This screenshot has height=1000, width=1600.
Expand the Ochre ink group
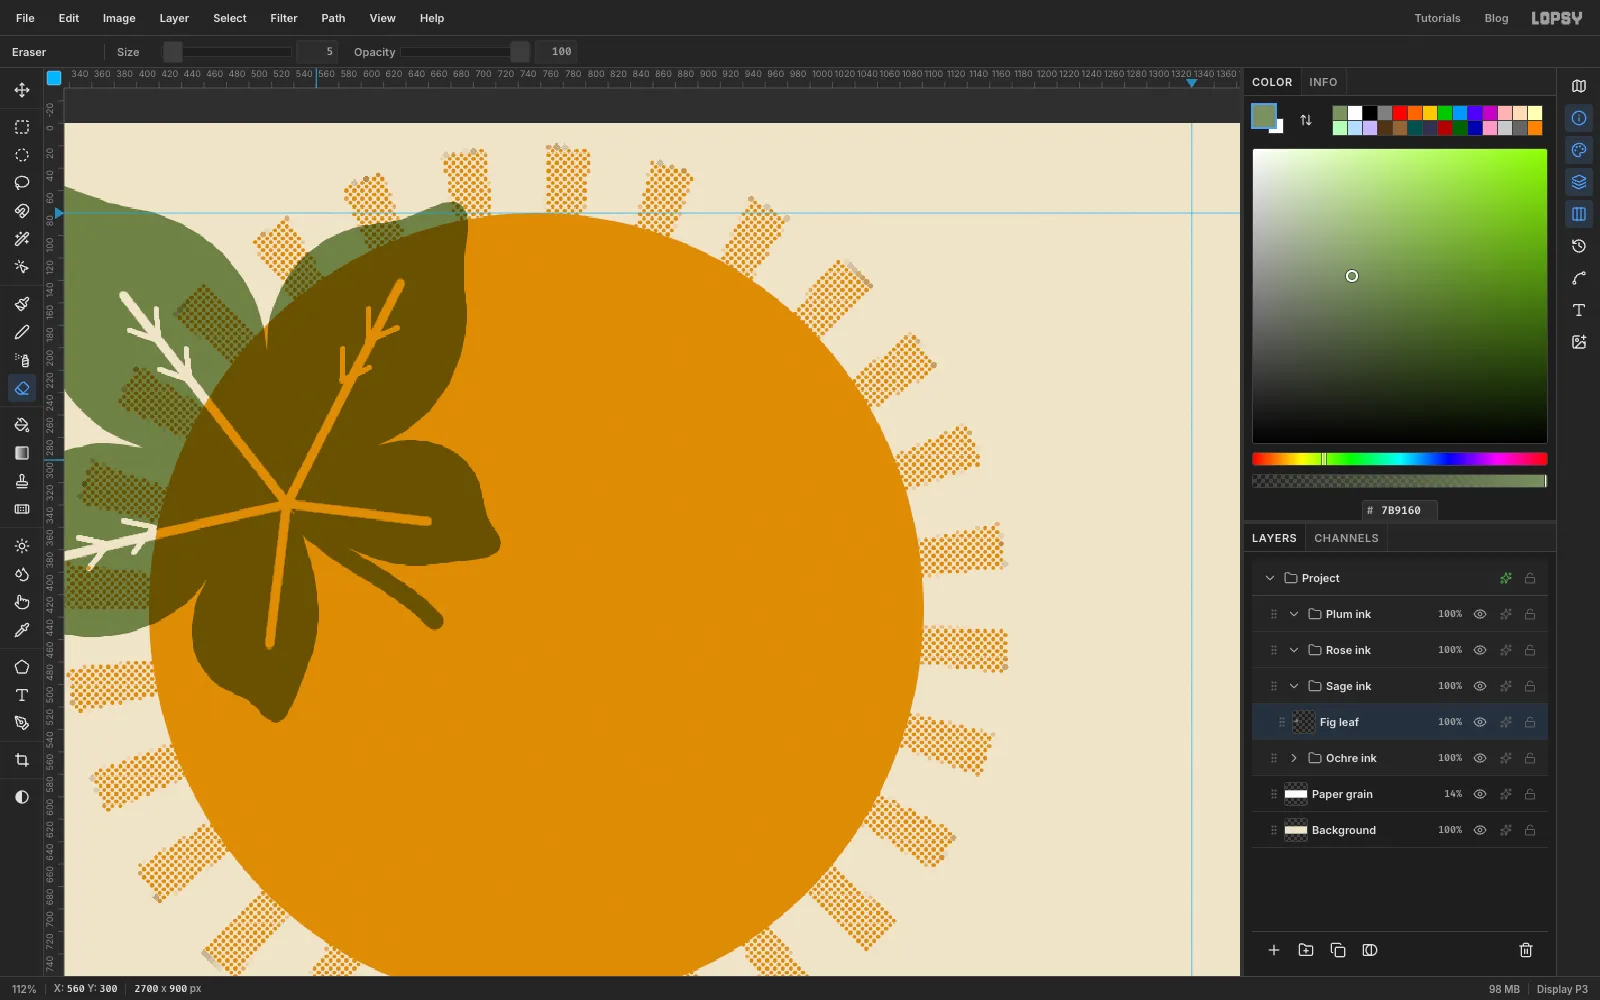(x=1294, y=758)
